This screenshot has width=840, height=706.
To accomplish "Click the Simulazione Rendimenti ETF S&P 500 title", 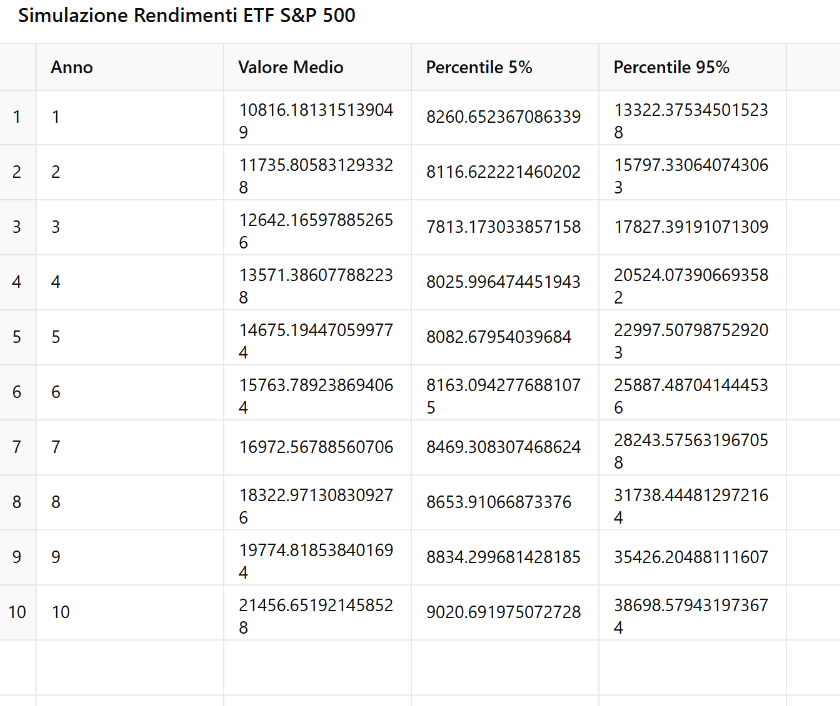I will click(x=187, y=17).
